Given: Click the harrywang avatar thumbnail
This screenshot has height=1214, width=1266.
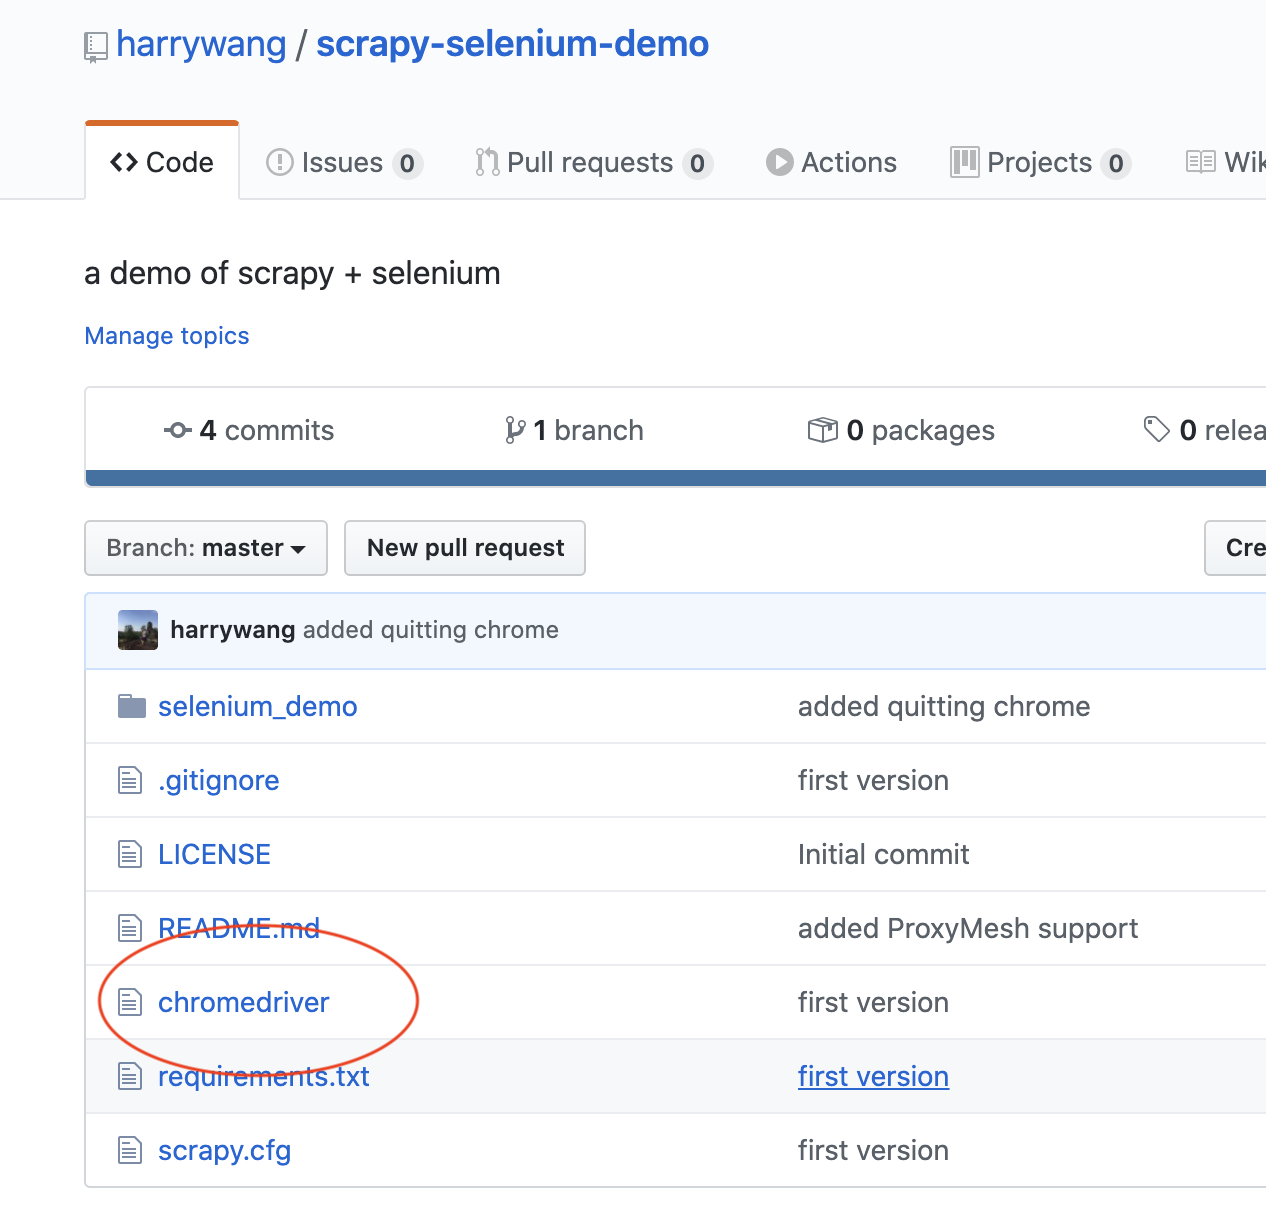Looking at the screenshot, I should [x=138, y=630].
